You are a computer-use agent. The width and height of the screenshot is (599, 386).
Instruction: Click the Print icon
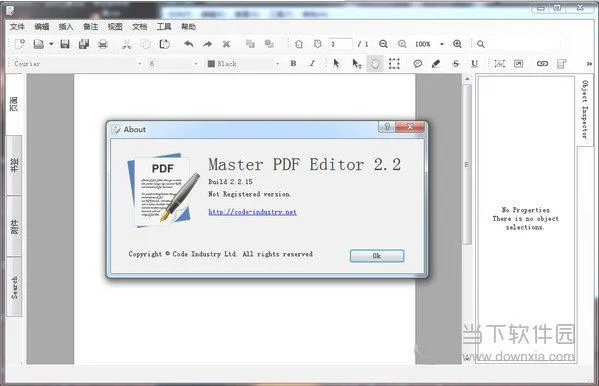coord(103,44)
